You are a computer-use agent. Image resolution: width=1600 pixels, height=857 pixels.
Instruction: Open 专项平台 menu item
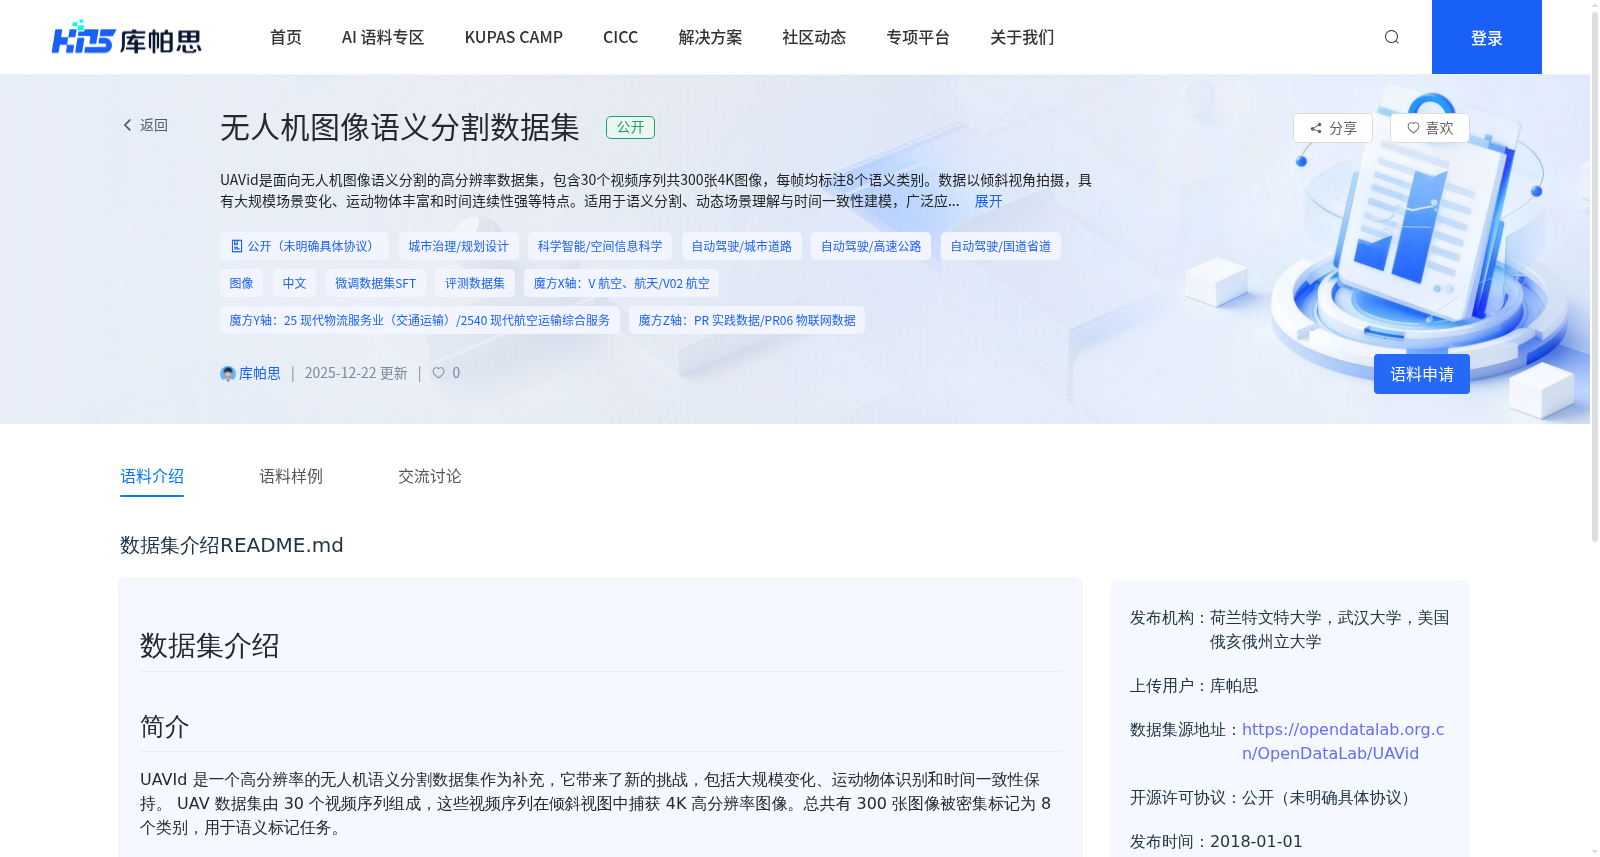pyautogui.click(x=918, y=37)
